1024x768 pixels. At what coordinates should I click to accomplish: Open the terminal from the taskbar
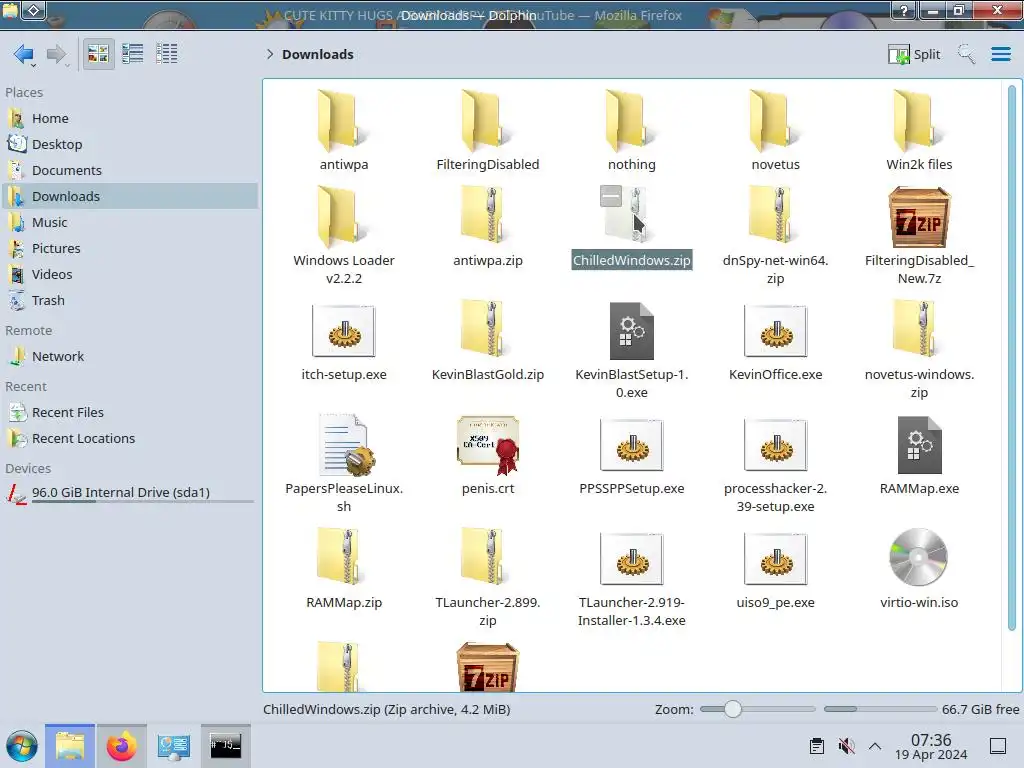(225, 746)
